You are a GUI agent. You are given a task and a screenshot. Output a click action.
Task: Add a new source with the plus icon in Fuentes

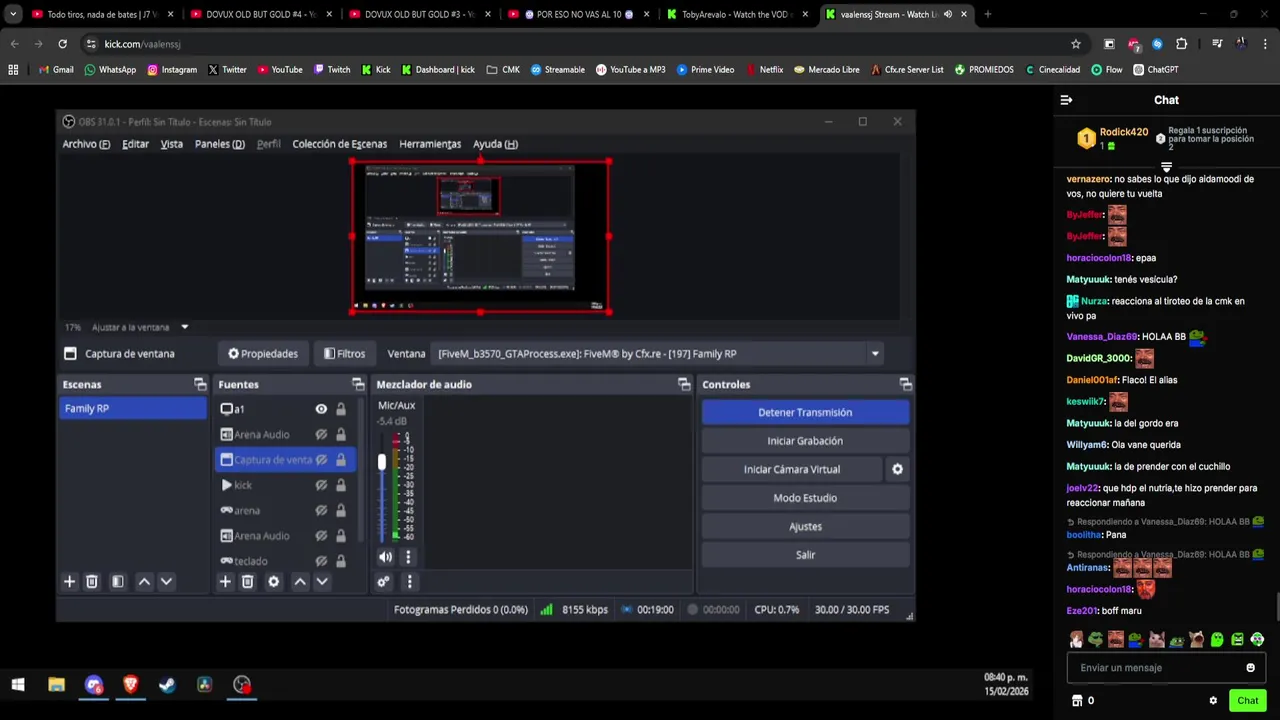point(225,581)
